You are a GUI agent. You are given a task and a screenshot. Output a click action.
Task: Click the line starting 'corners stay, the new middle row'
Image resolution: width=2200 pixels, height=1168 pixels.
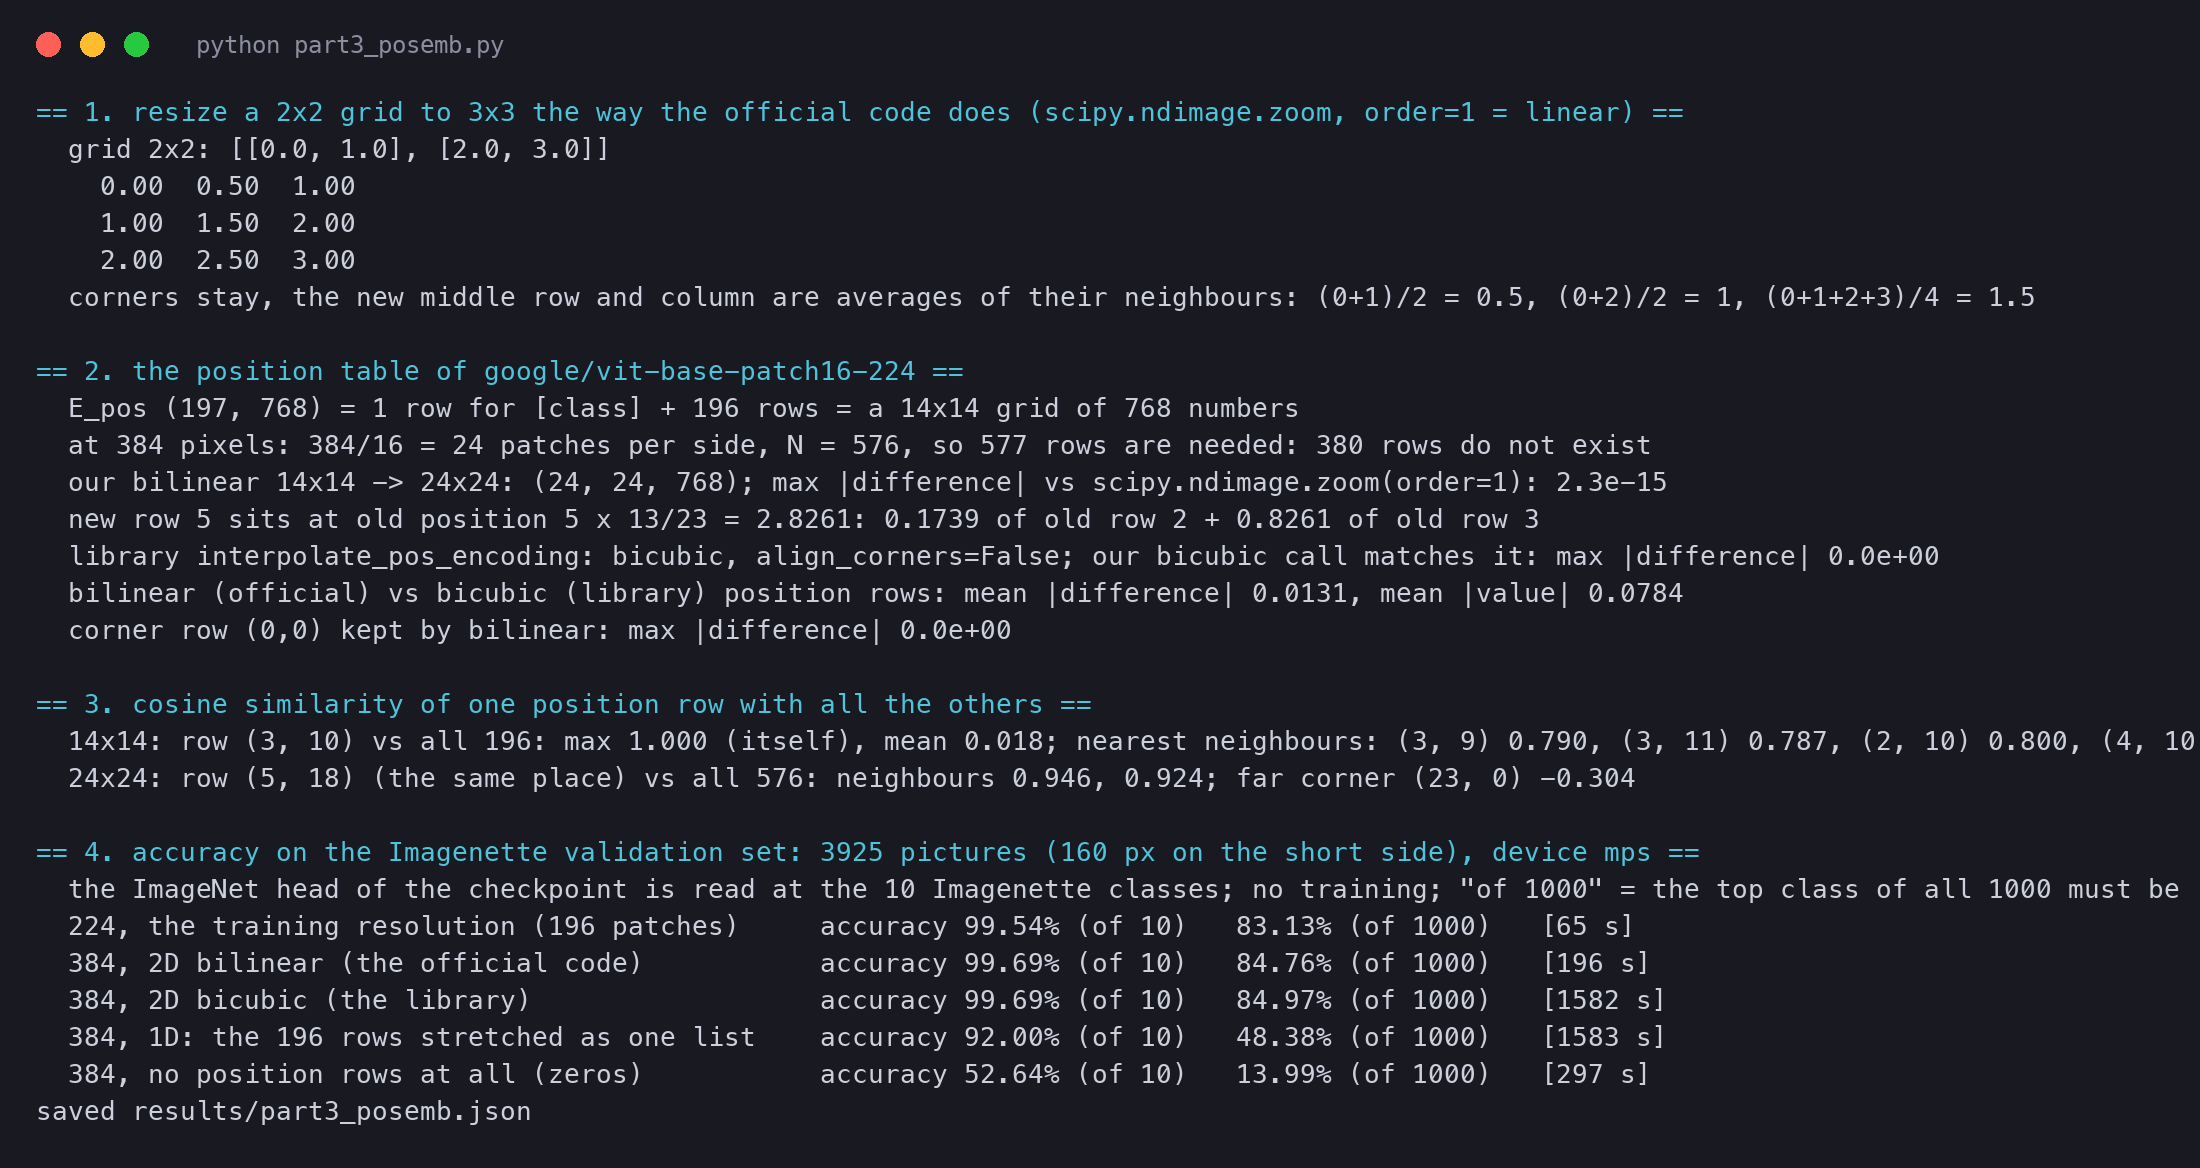1052,297
